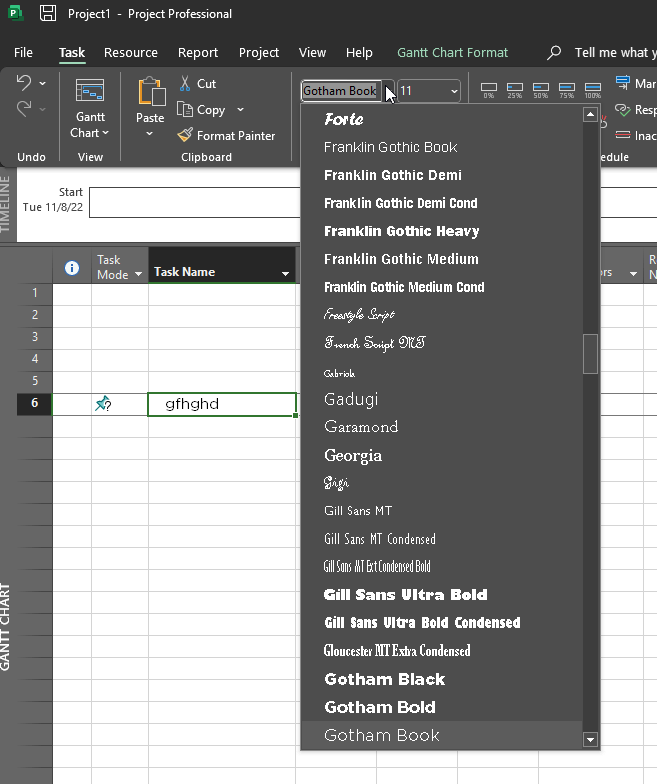Click the Save icon in title bar
This screenshot has height=784, width=657.
click(x=48, y=13)
